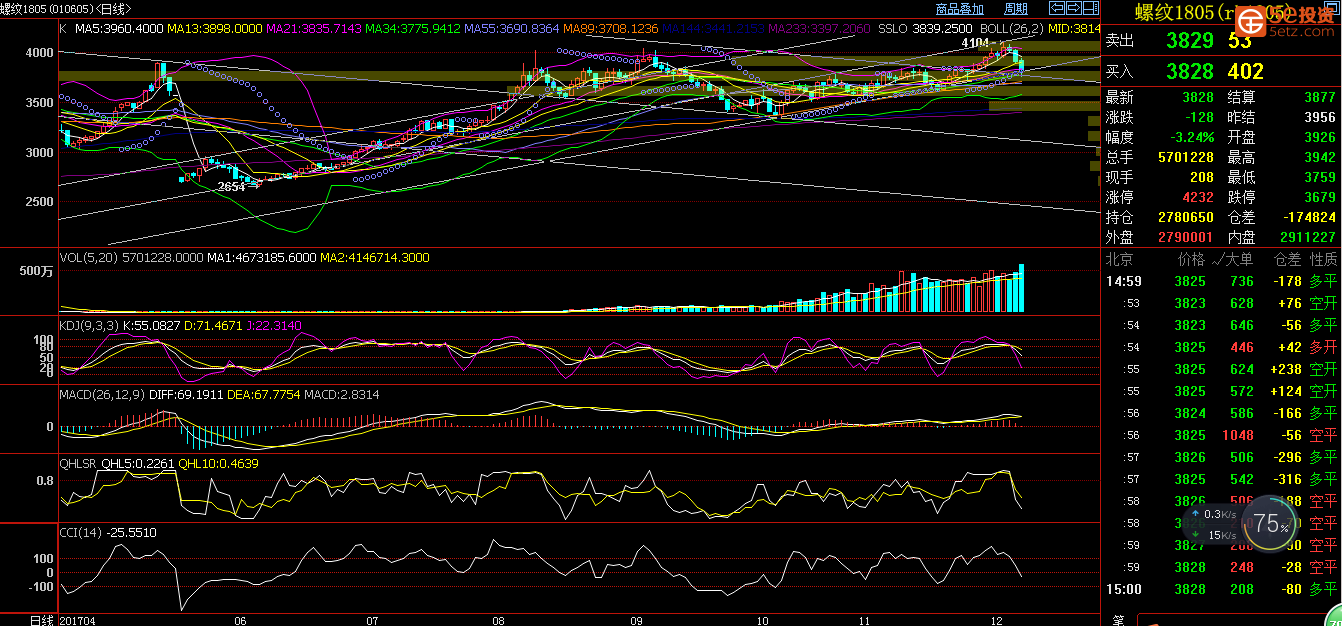Click the CCI(14) indicator label
The height and width of the screenshot is (626, 1342).
[x=82, y=533]
